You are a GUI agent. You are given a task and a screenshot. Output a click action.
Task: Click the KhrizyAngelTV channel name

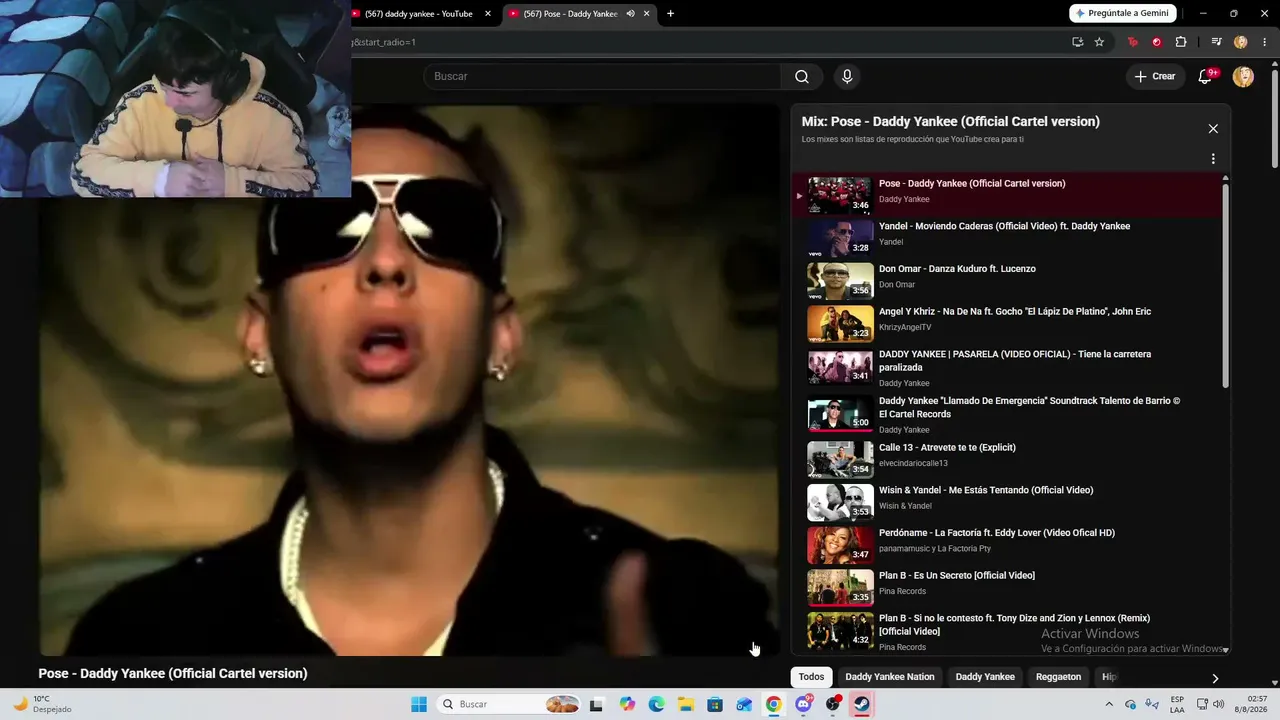pyautogui.click(x=905, y=327)
